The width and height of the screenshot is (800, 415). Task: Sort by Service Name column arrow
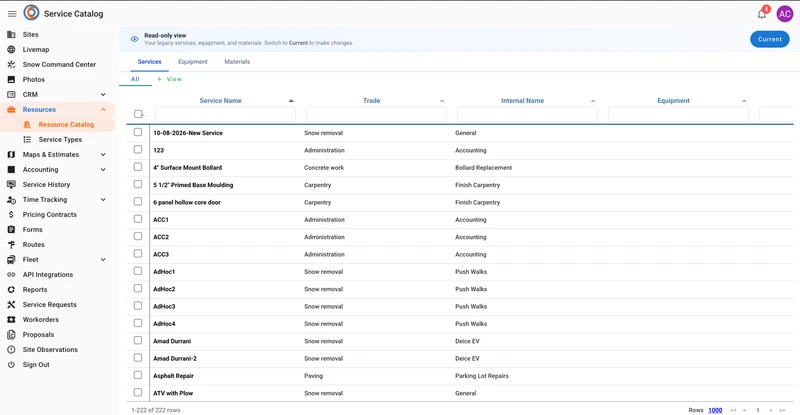click(291, 101)
